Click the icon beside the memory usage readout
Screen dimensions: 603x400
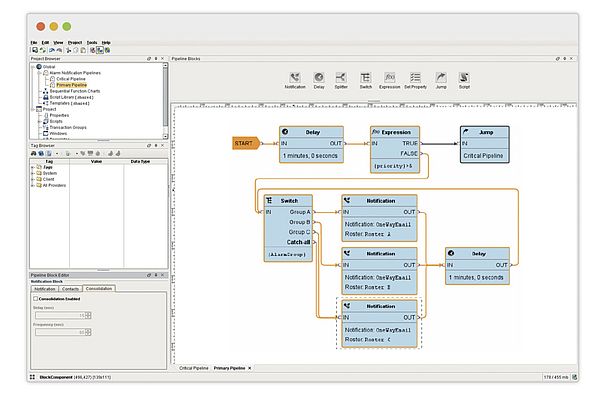click(574, 377)
